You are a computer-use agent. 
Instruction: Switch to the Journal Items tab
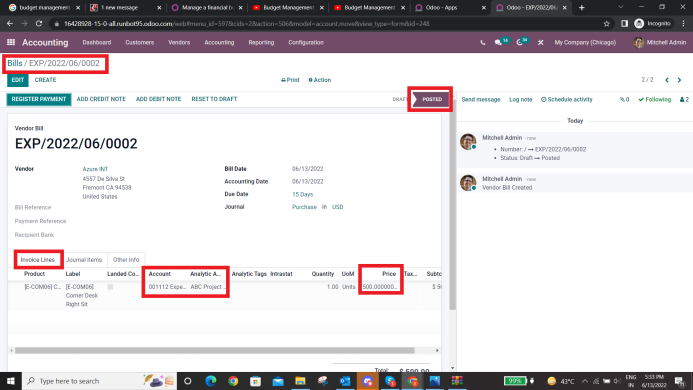coord(84,260)
